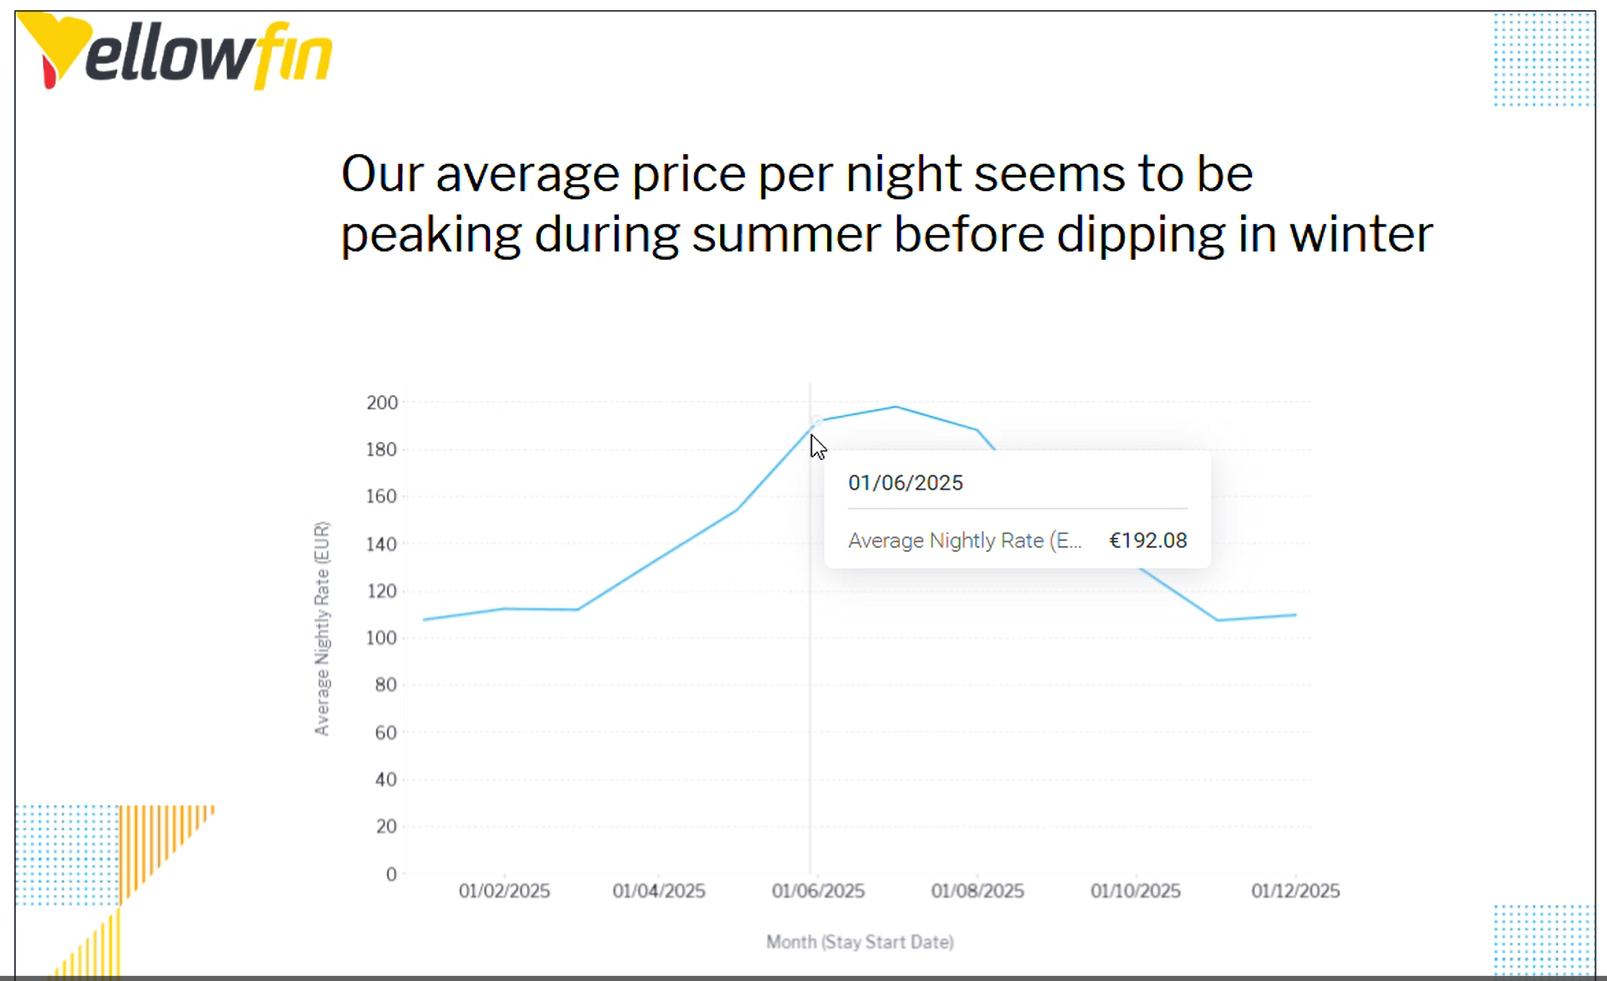This screenshot has width=1607, height=981.
Task: Select the slide headline about average price
Action: coord(886,204)
